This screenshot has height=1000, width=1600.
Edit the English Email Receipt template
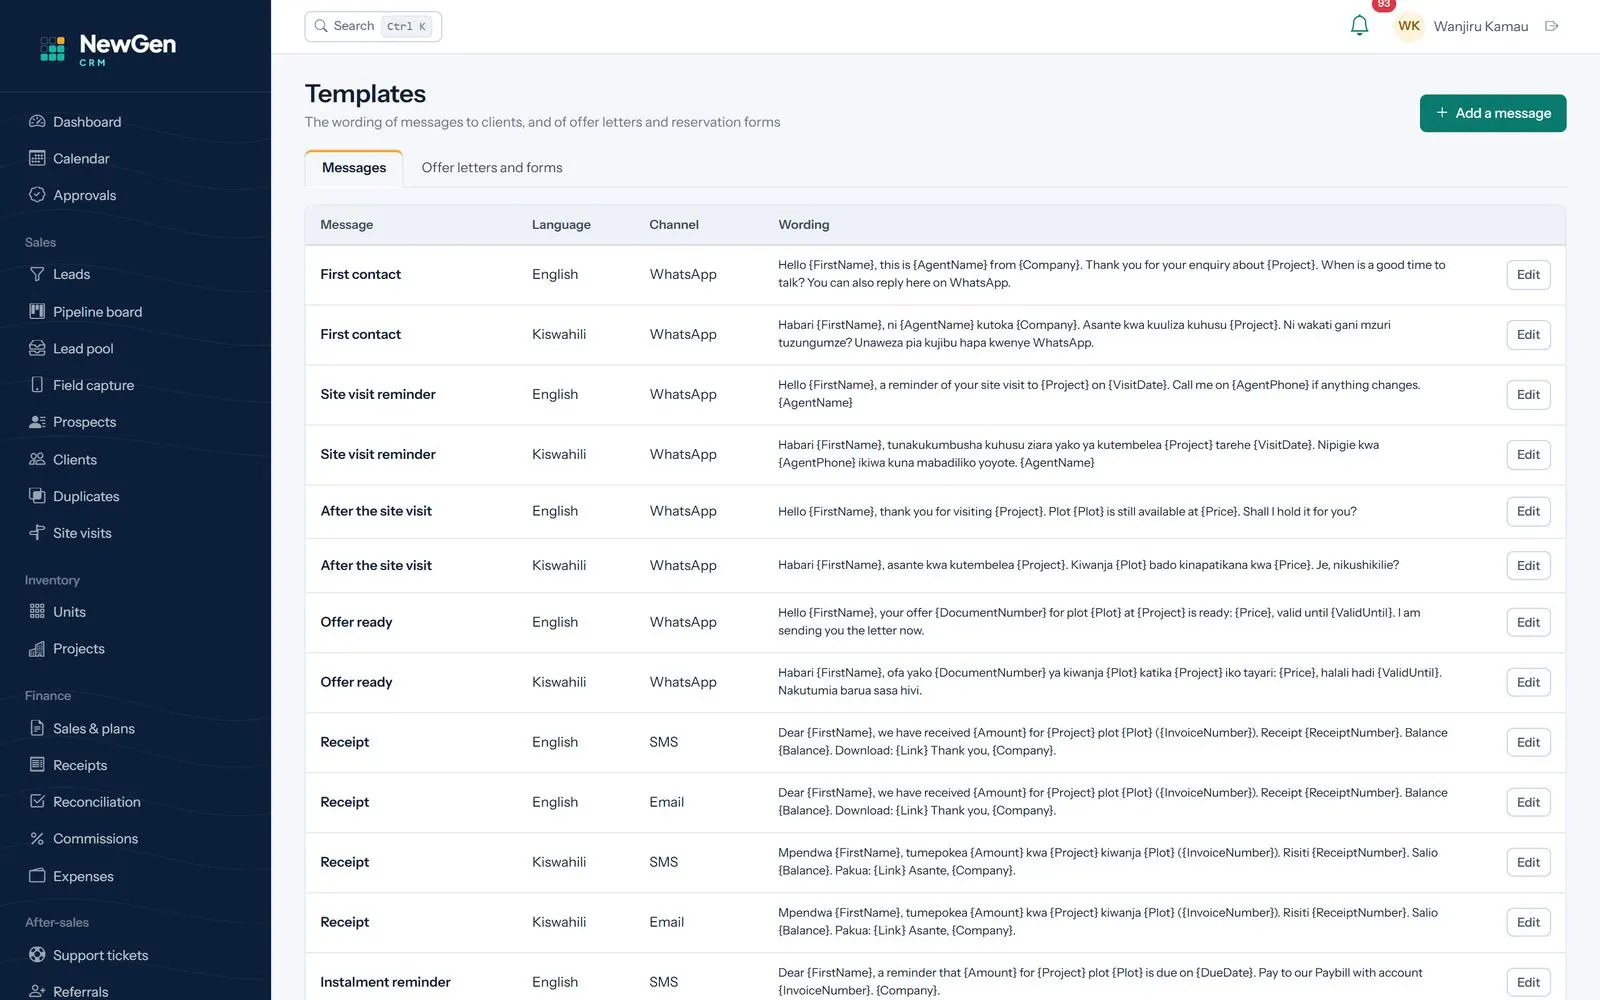tap(1528, 803)
